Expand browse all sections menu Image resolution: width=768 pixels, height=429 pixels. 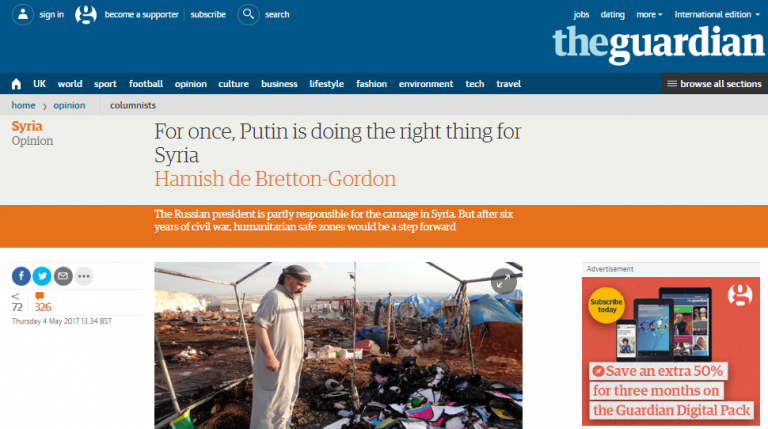[715, 84]
